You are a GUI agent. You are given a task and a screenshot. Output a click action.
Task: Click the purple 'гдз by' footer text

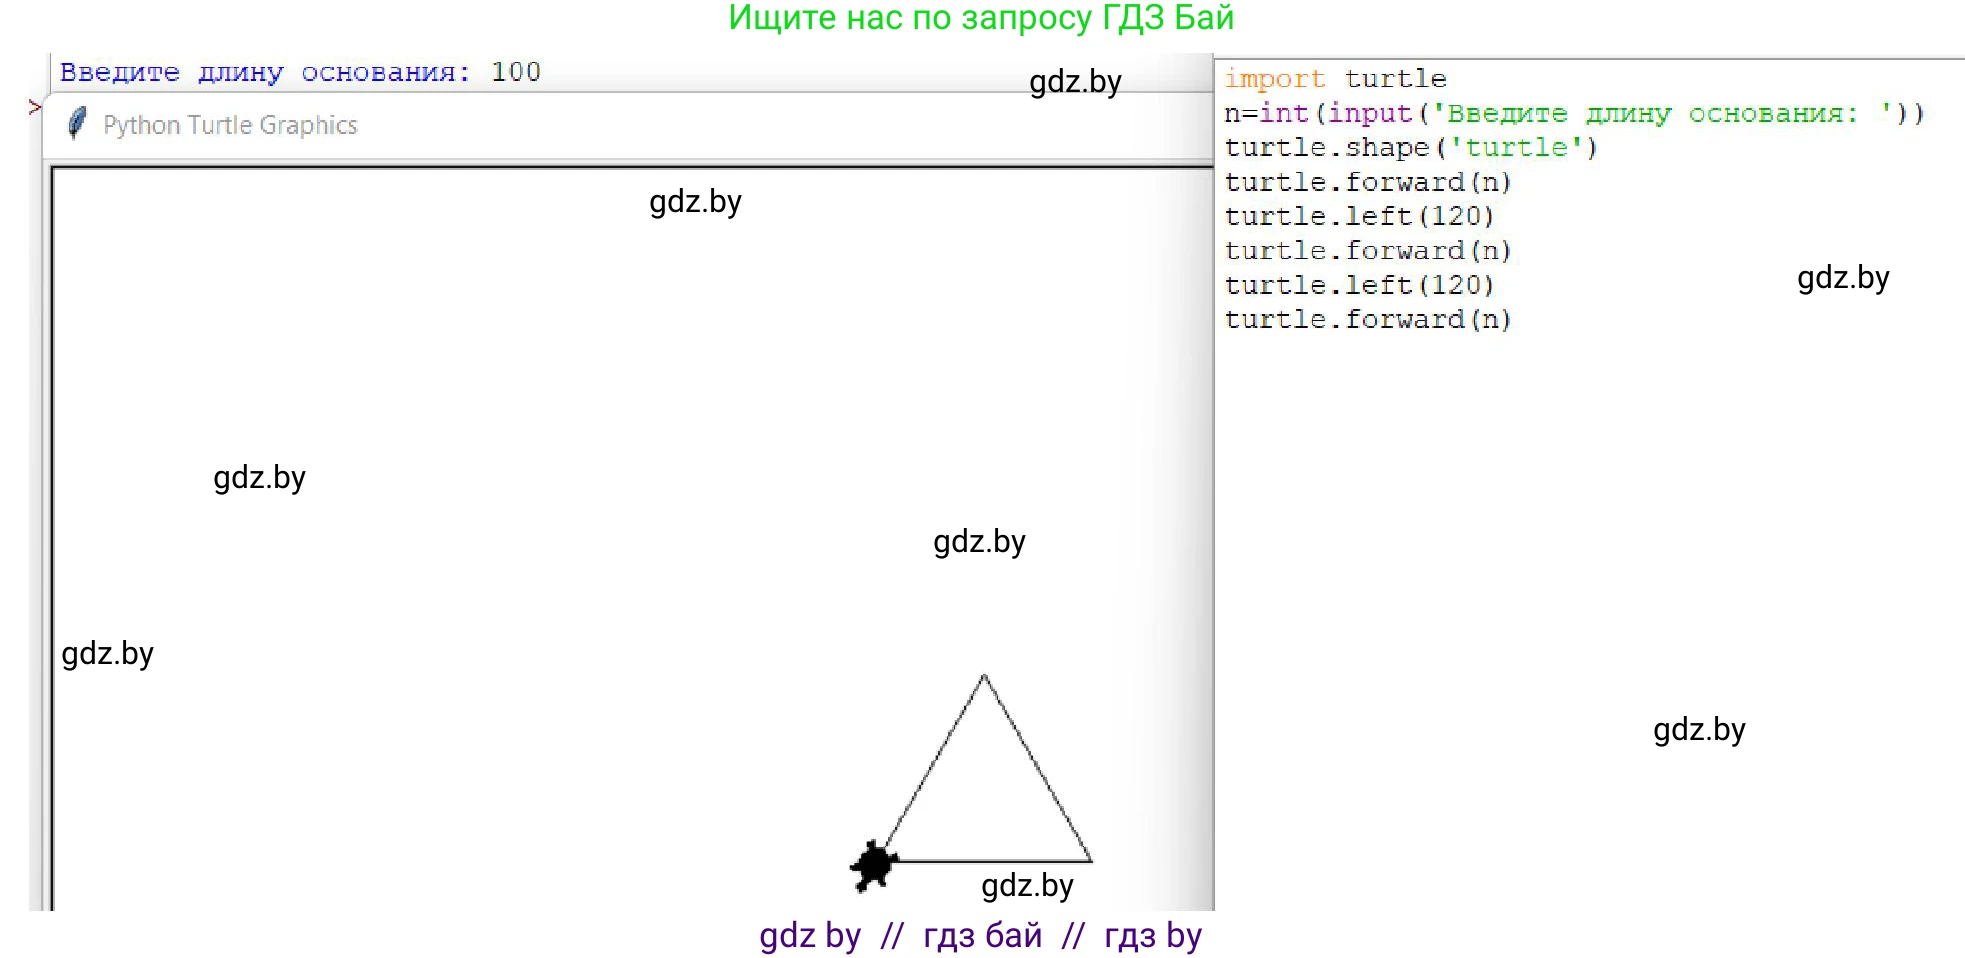coord(1152,936)
